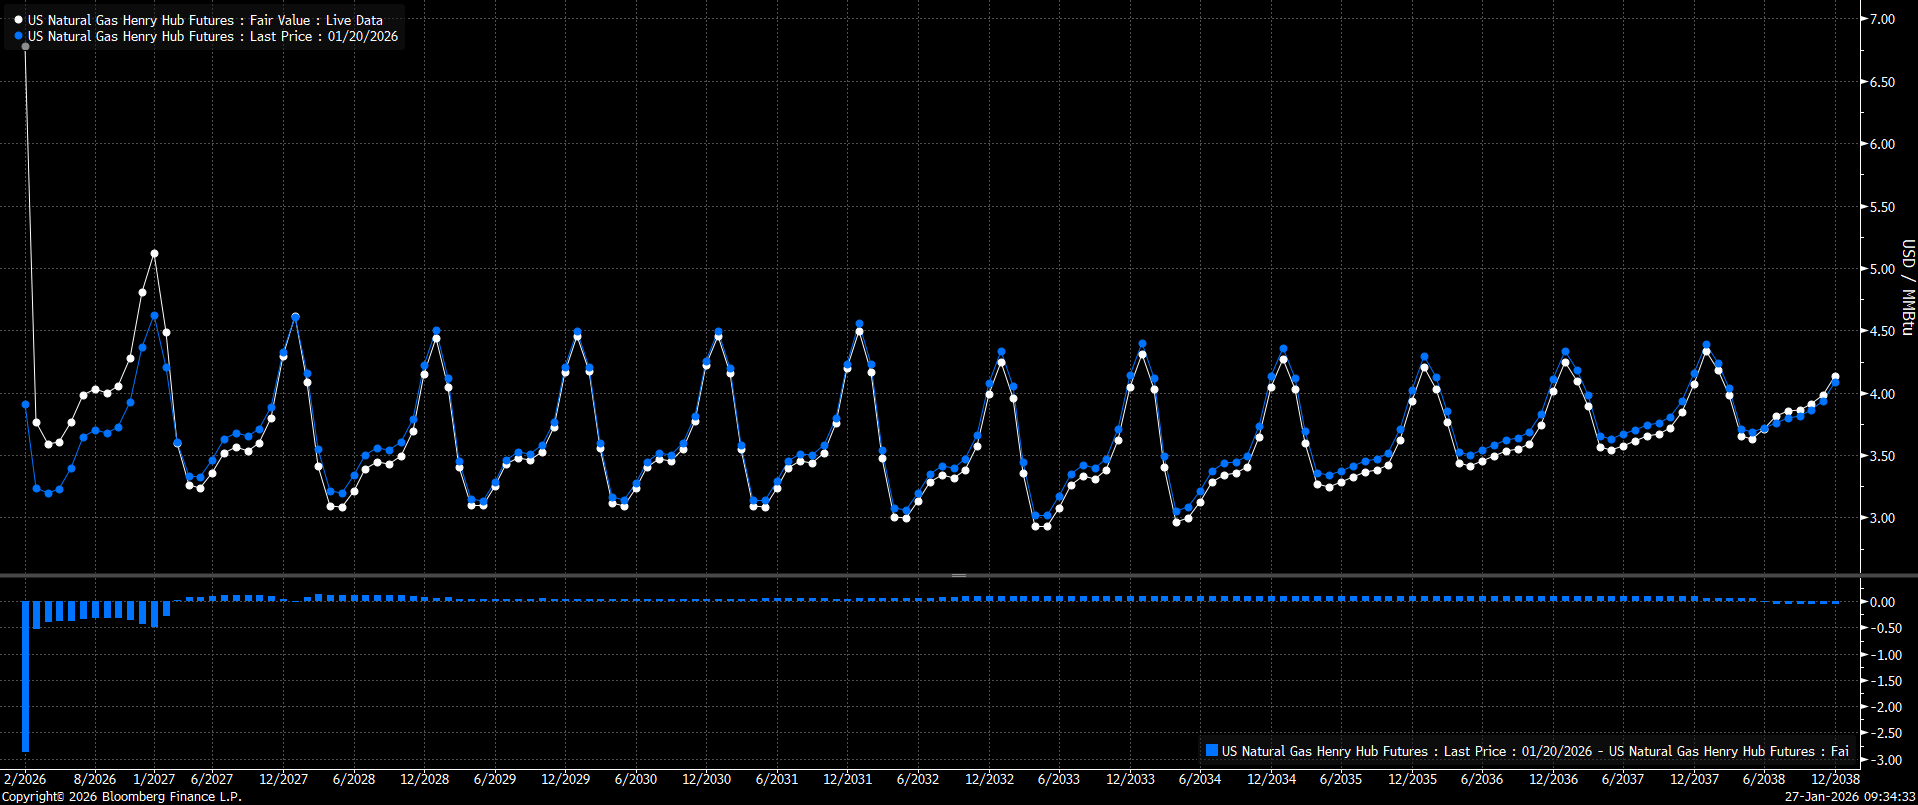This screenshot has width=1918, height=805.
Task: Click the 6/2033 date axis label
Action: (1059, 779)
